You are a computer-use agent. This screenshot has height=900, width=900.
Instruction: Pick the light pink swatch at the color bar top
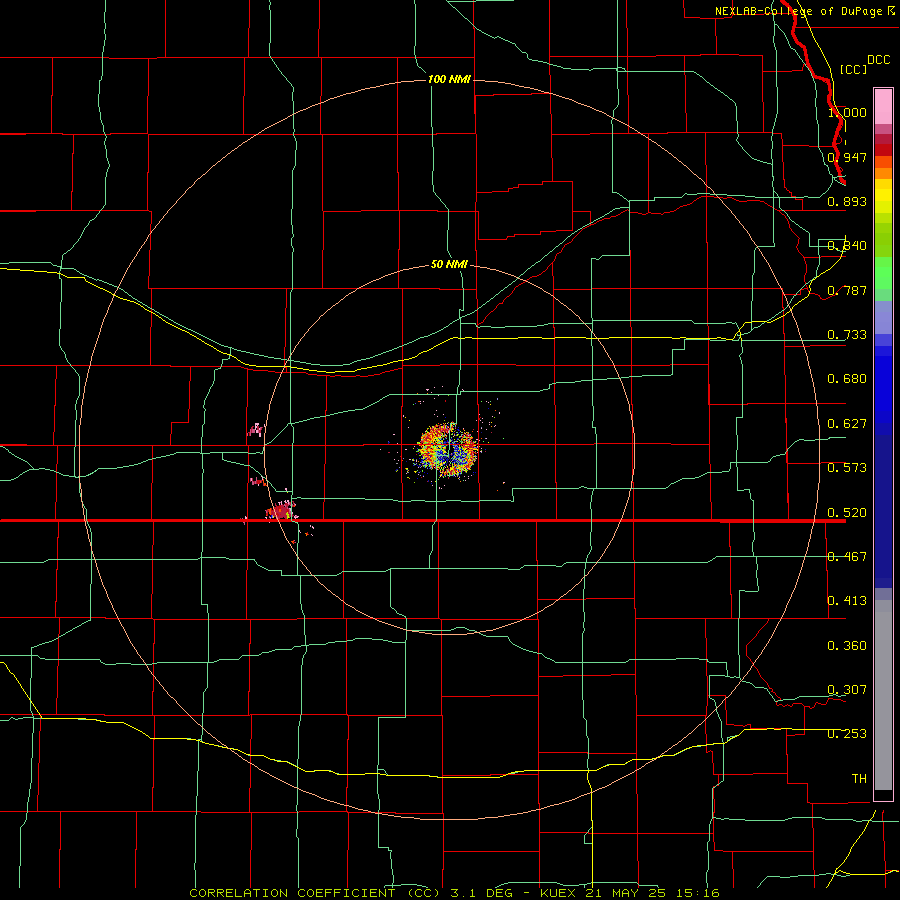pos(883,106)
